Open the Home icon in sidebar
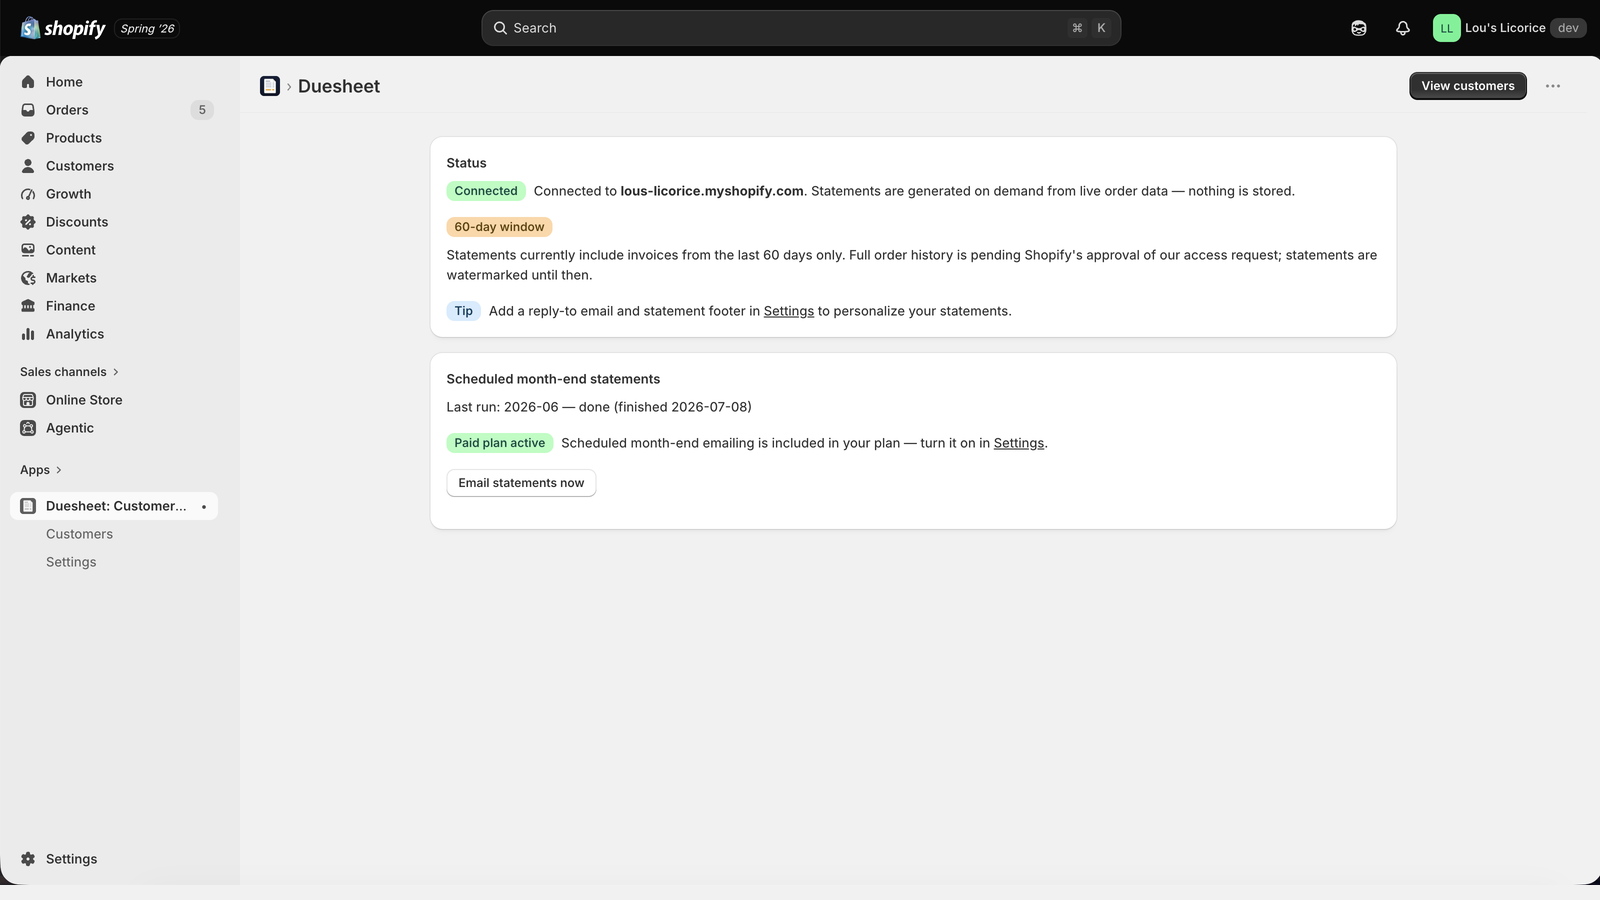1600x900 pixels. [x=28, y=82]
